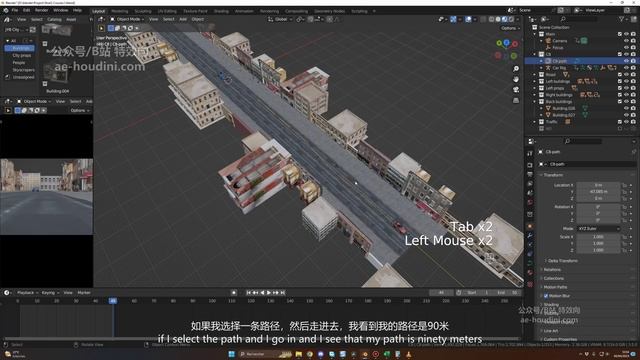Open the Modifiers wrench tab icon

point(530,236)
